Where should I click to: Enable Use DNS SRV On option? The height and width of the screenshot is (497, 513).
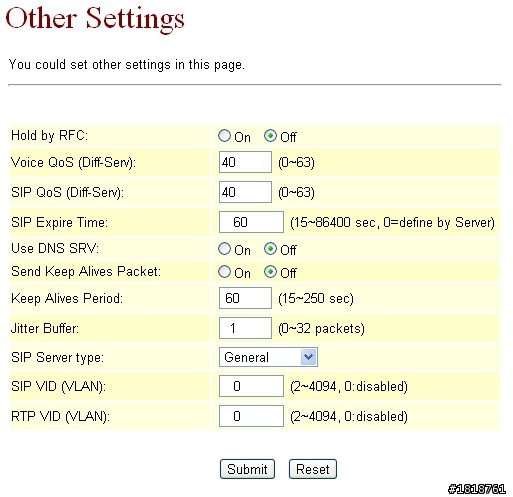(224, 249)
